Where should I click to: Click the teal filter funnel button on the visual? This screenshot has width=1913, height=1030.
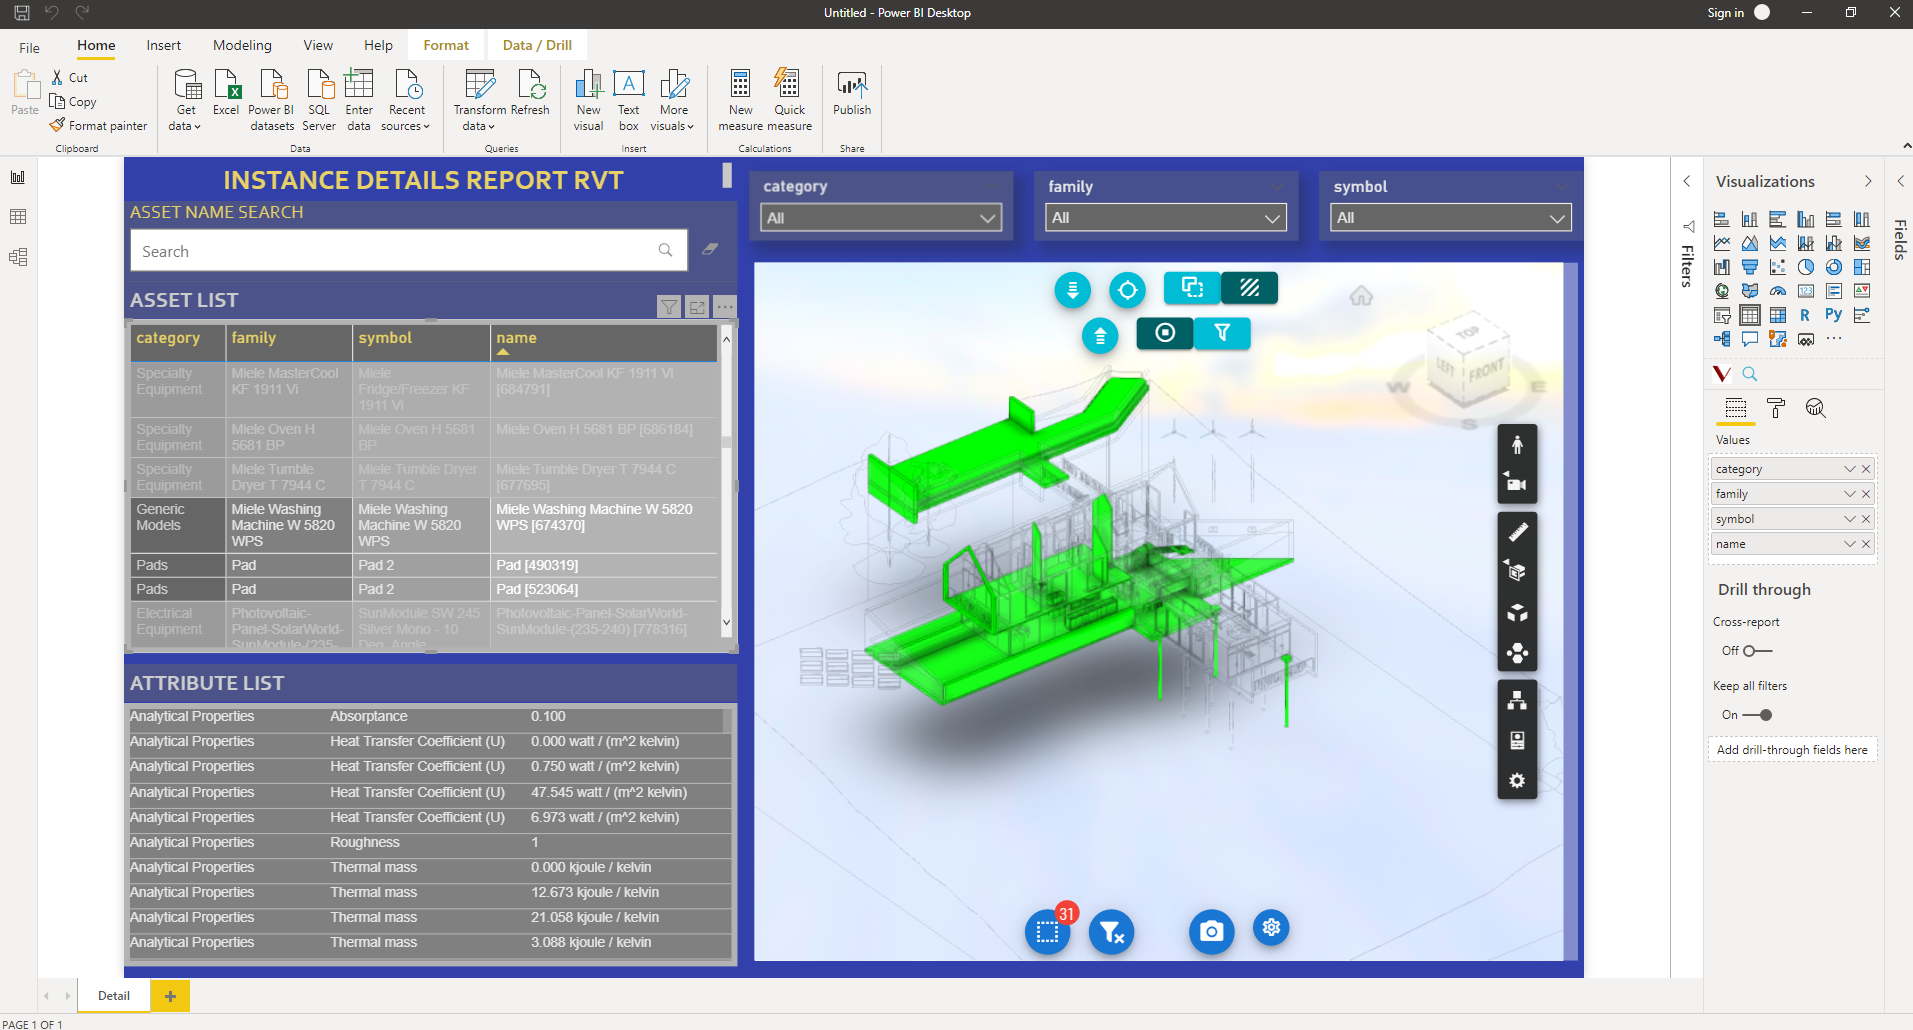pos(1223,333)
